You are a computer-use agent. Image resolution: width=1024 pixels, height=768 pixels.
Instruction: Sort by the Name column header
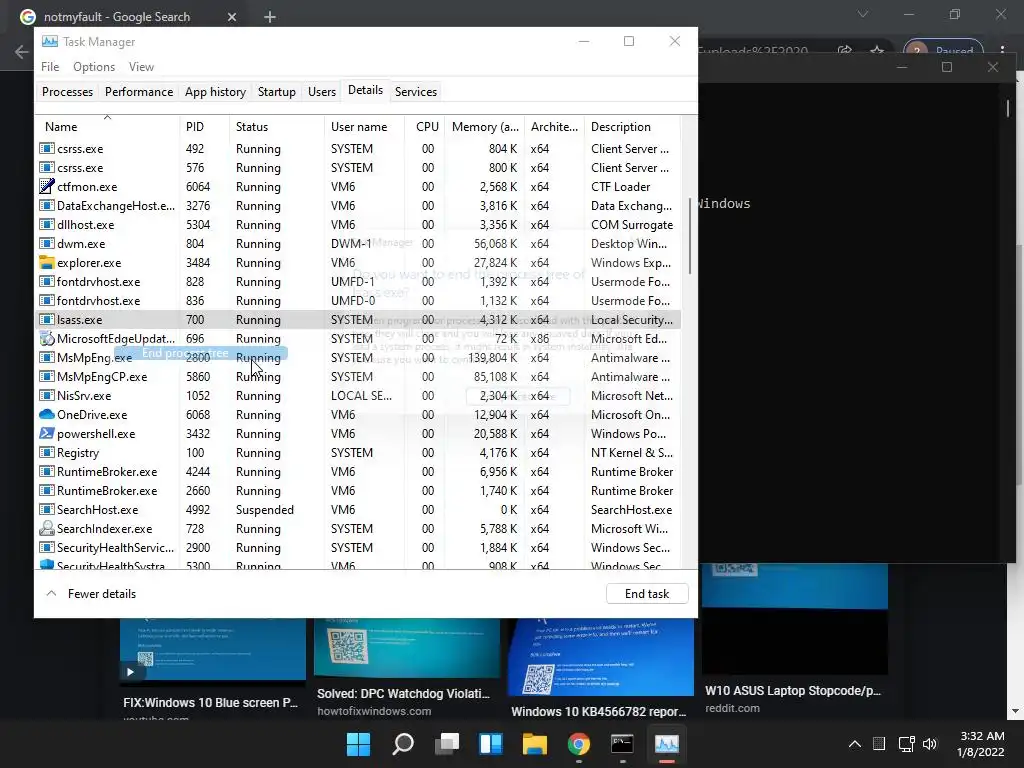point(107,127)
